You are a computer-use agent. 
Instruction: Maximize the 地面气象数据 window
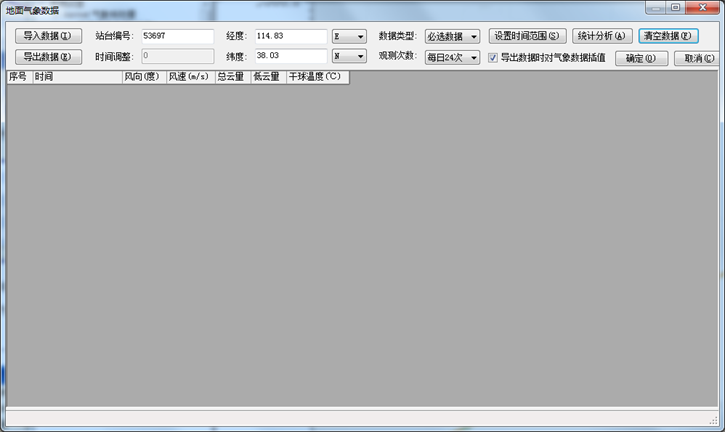click(677, 8)
